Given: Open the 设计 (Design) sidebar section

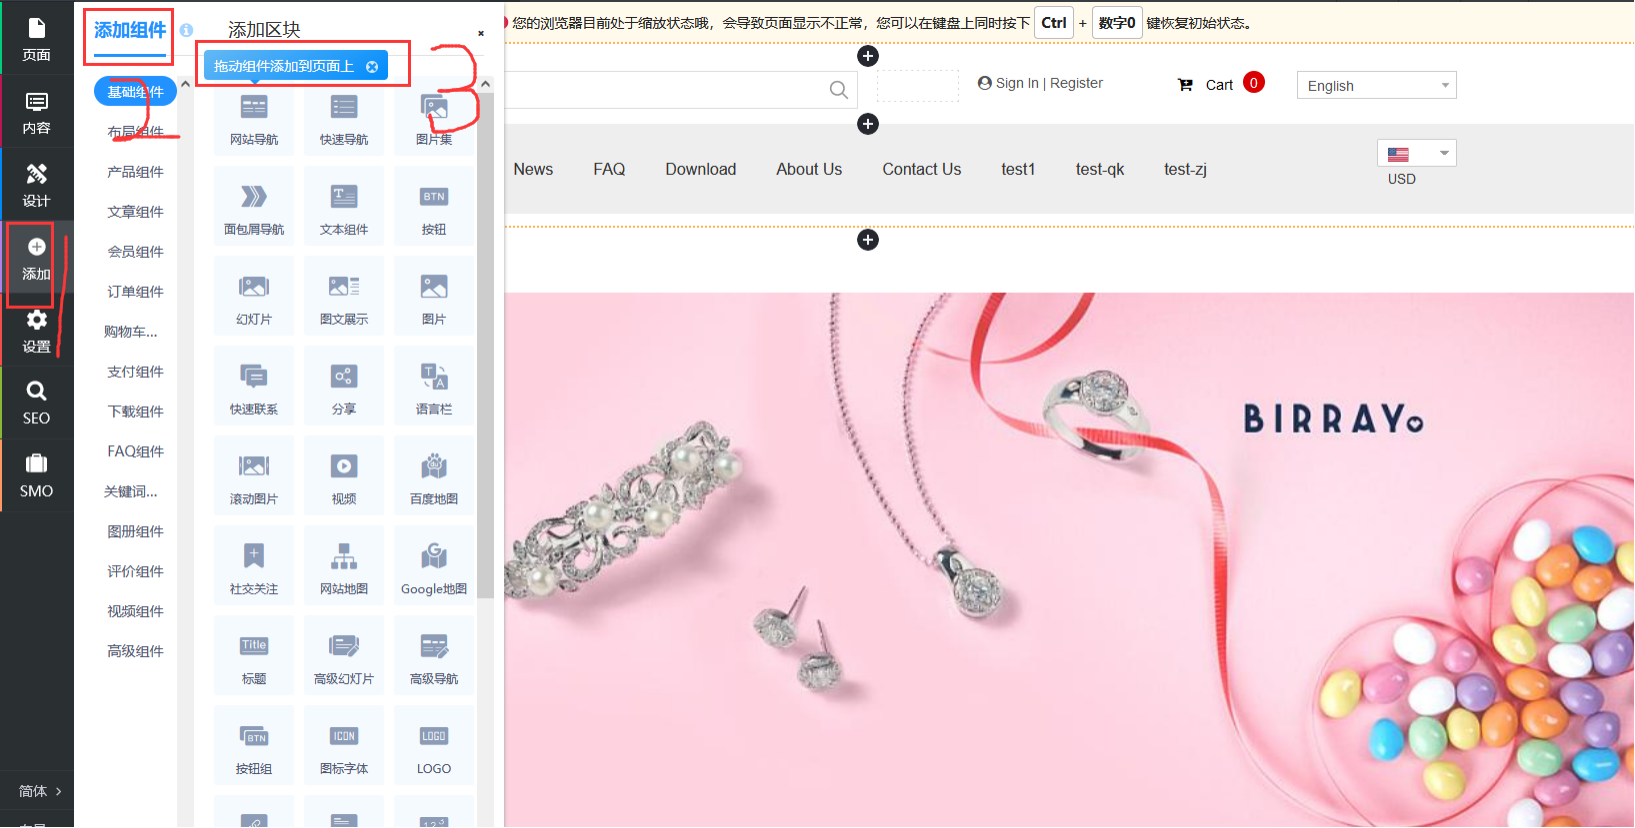Looking at the screenshot, I should [36, 185].
